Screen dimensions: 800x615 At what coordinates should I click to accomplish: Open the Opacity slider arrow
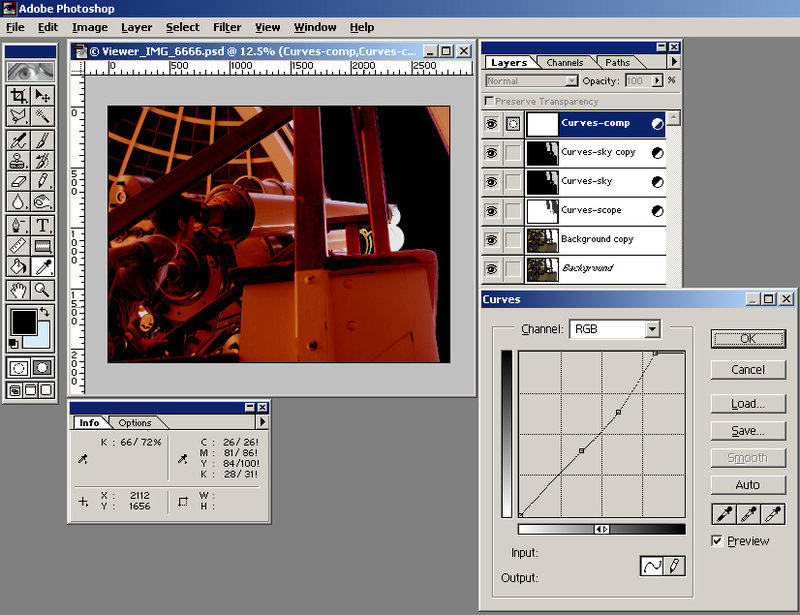[x=657, y=80]
